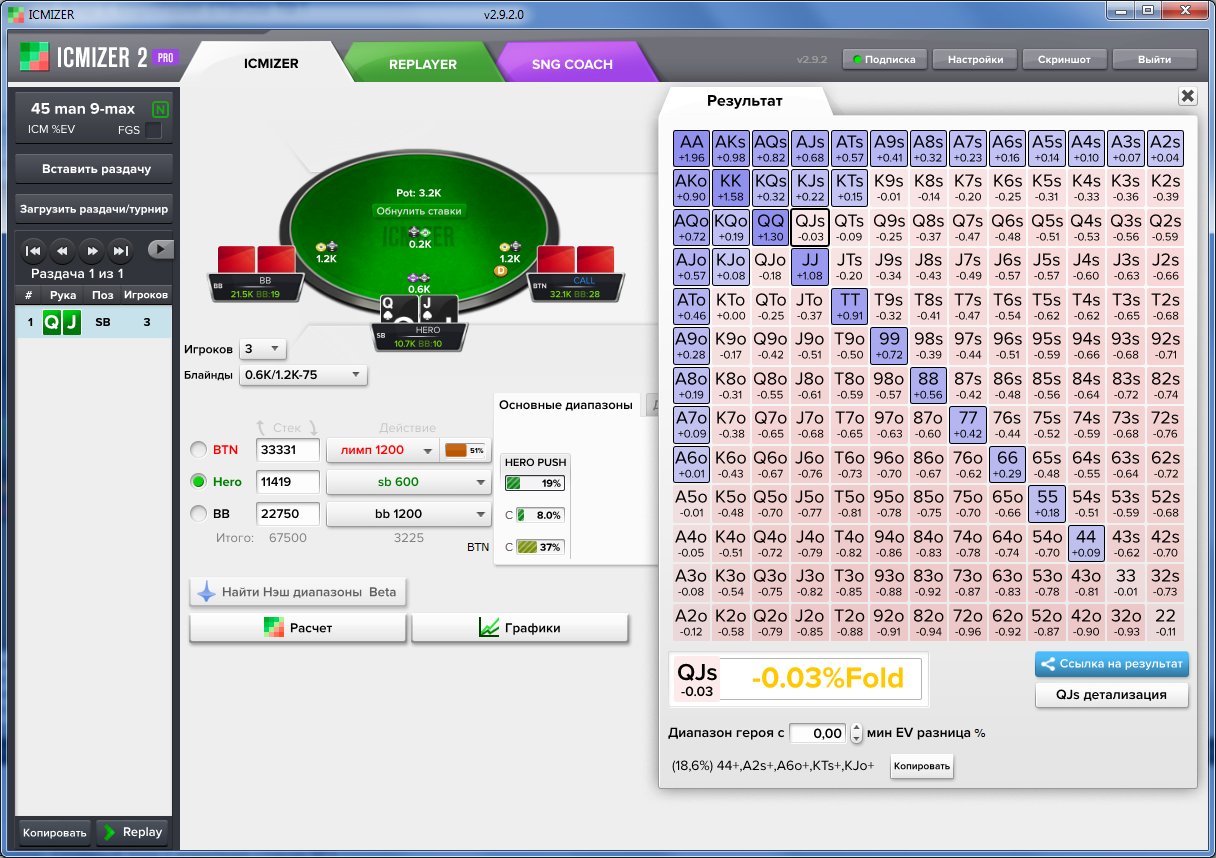Viewport: 1216px width, 858px height.
Task: Click the BB player's red cards
Action: pyautogui.click(x=257, y=259)
